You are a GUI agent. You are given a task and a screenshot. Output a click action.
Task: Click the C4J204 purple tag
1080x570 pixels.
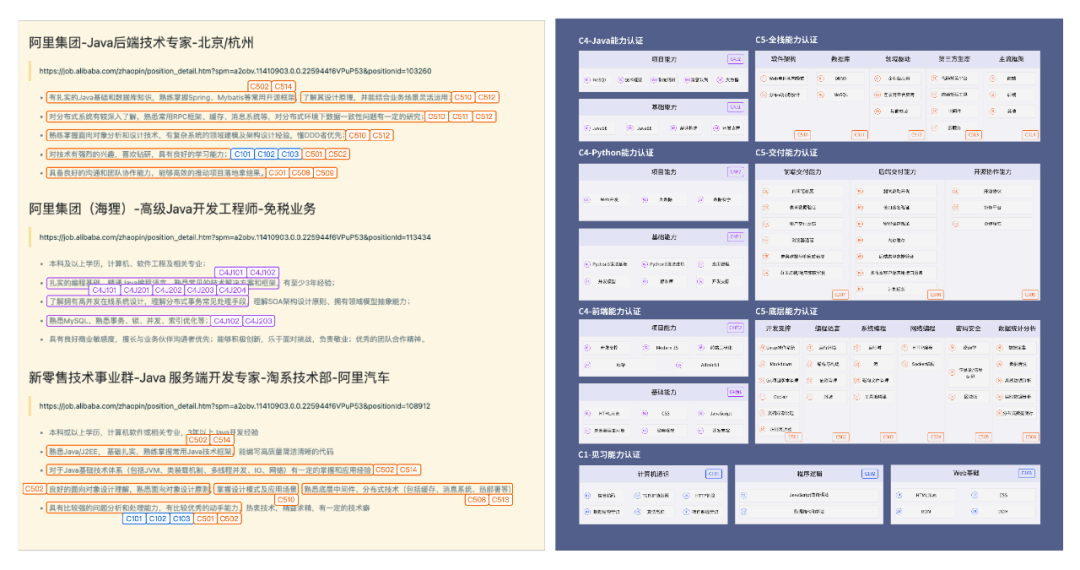click(x=233, y=291)
